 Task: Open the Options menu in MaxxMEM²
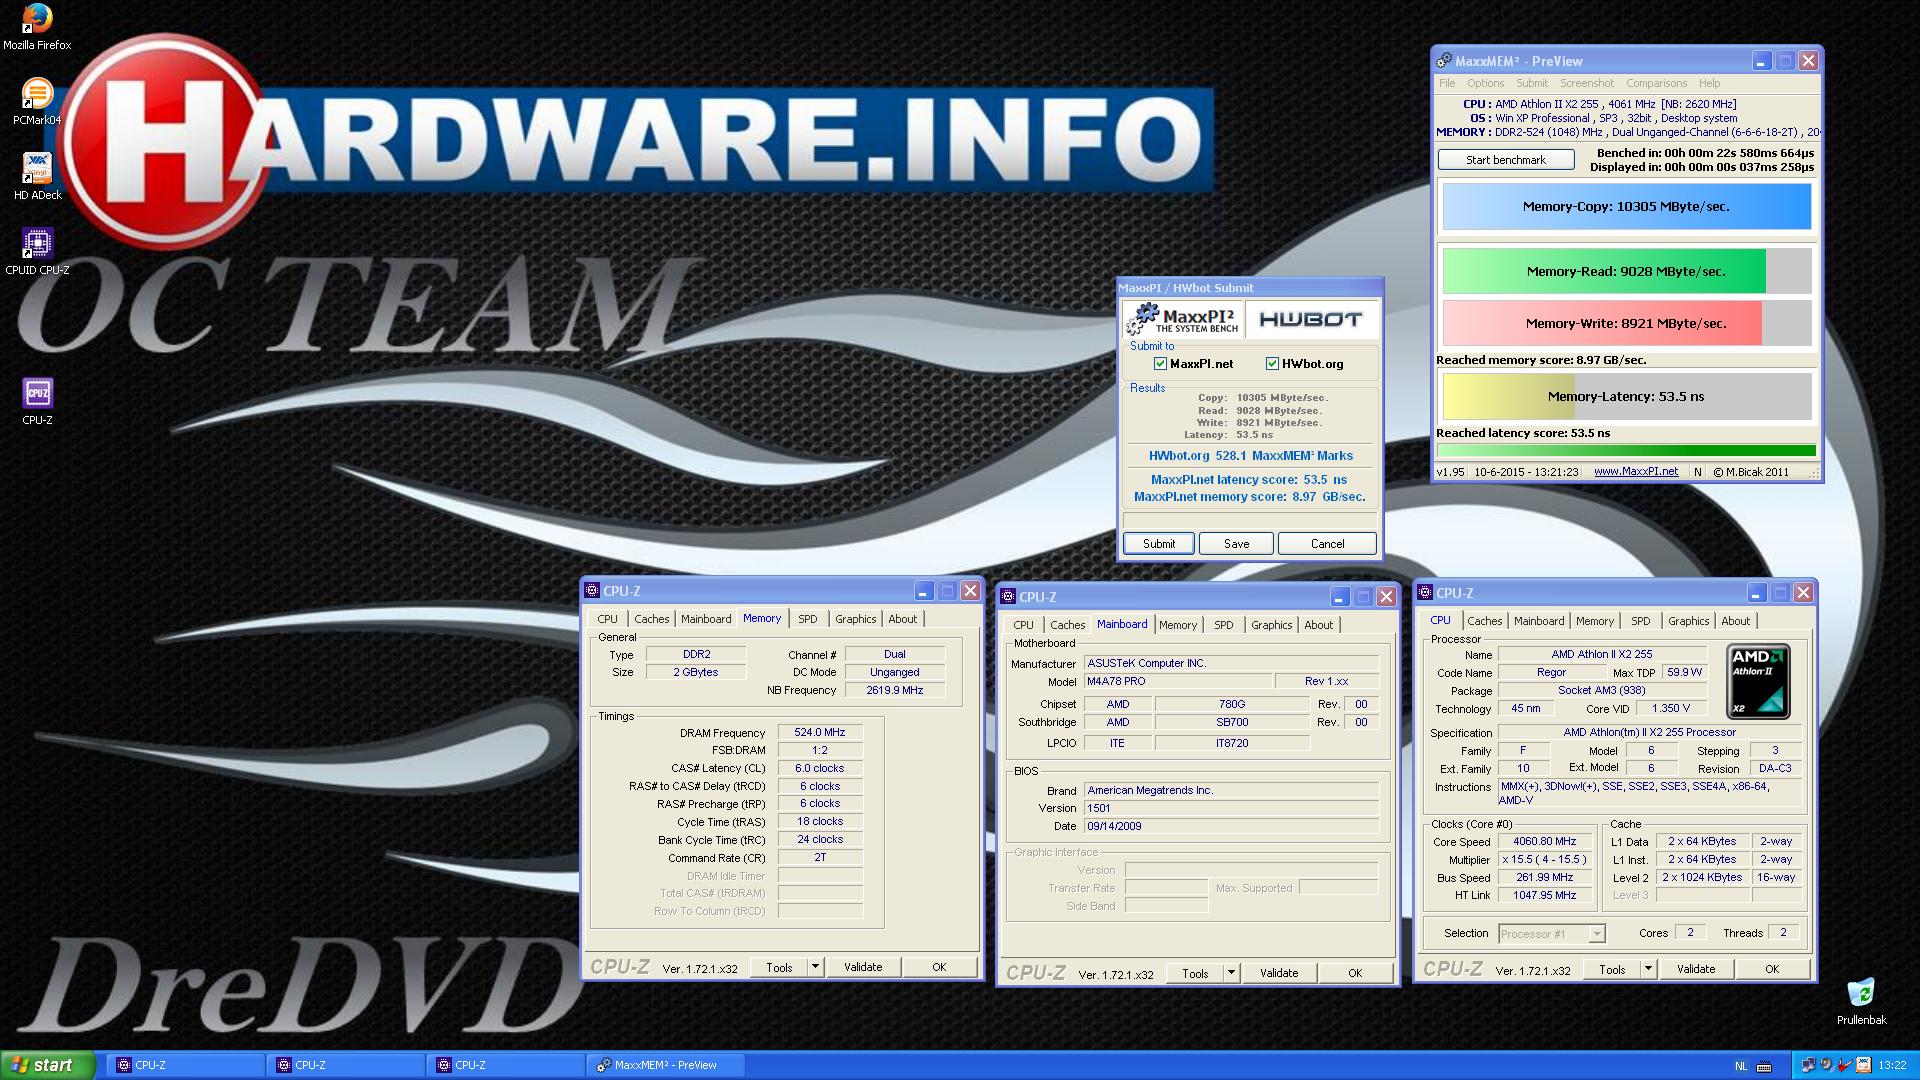click(1485, 83)
